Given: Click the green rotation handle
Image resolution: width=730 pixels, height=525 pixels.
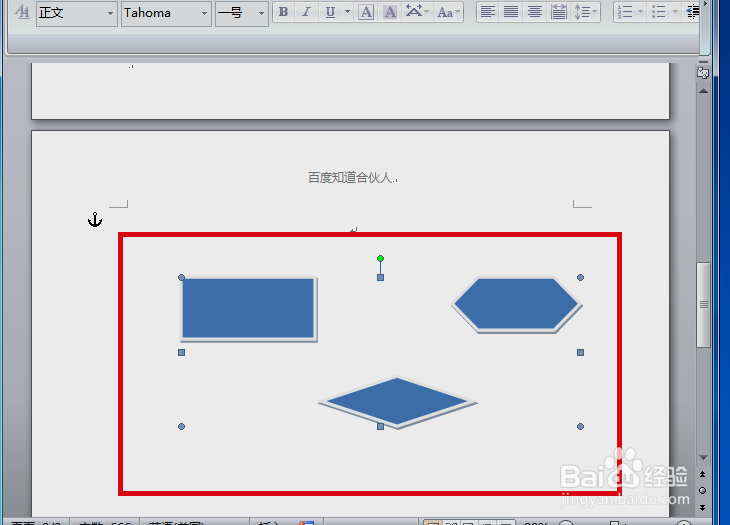Looking at the screenshot, I should coord(380,258).
